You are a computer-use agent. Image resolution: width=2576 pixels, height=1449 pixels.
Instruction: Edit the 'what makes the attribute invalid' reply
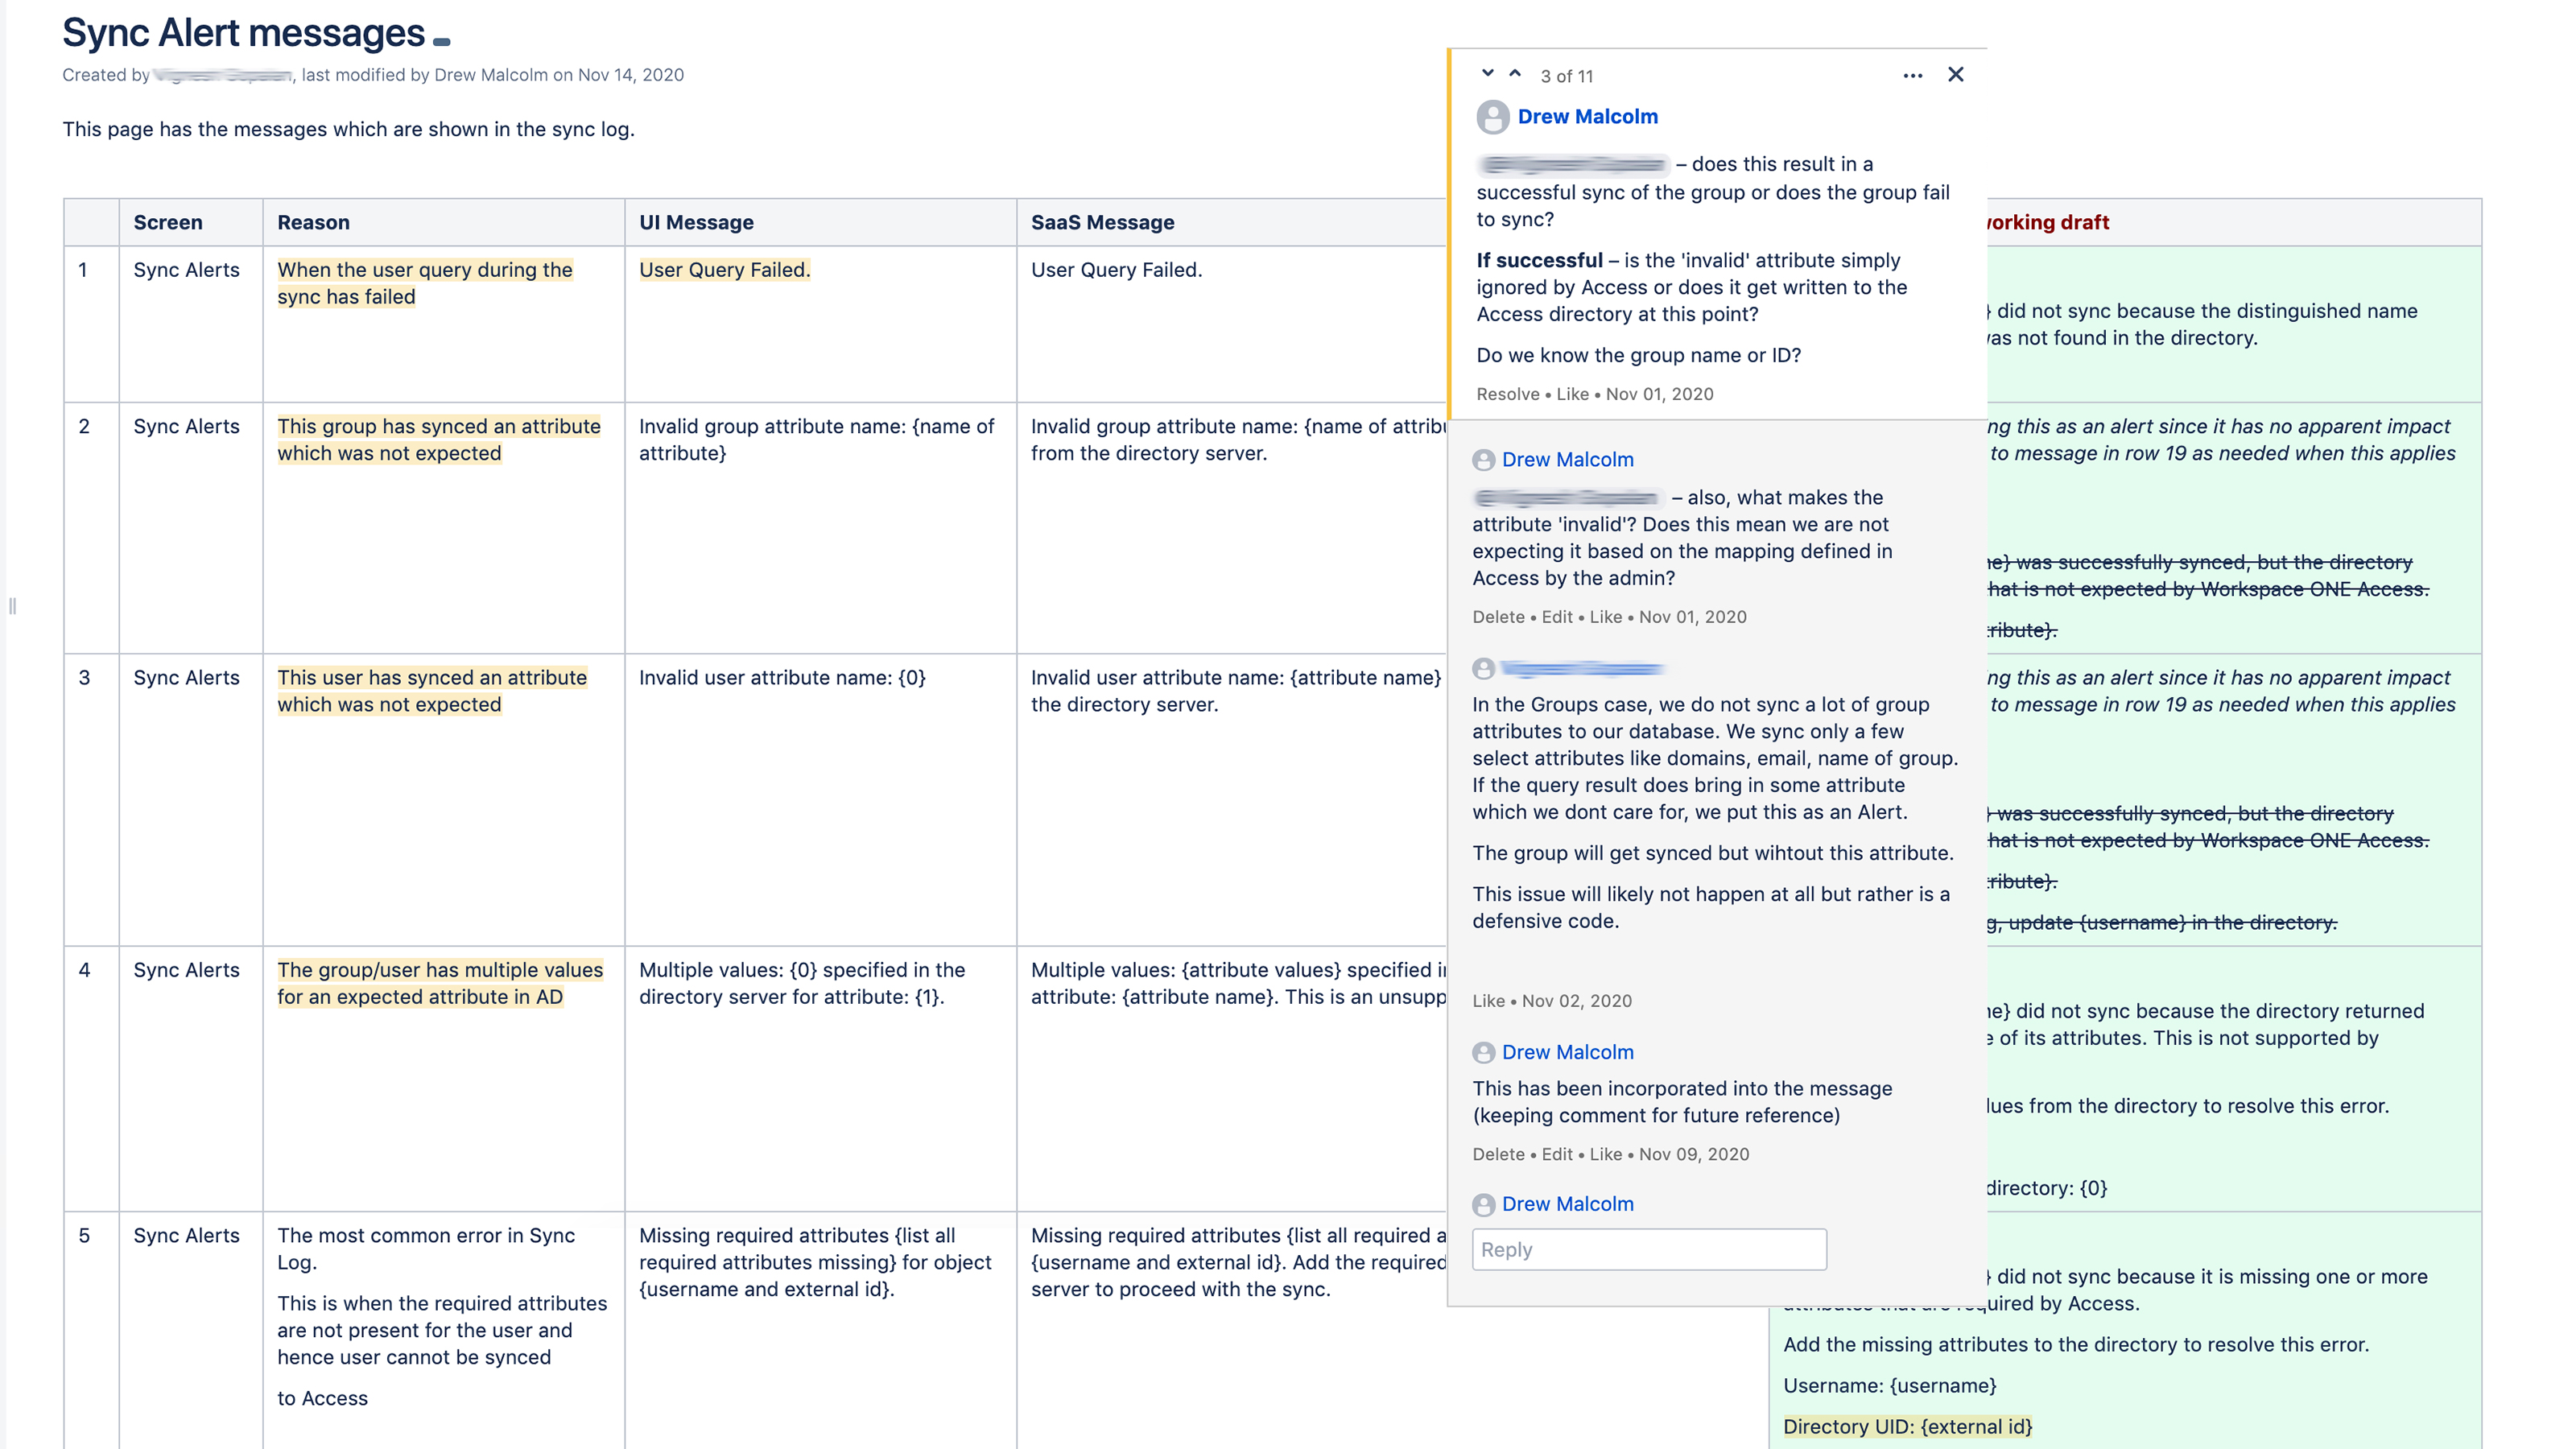coord(1556,617)
